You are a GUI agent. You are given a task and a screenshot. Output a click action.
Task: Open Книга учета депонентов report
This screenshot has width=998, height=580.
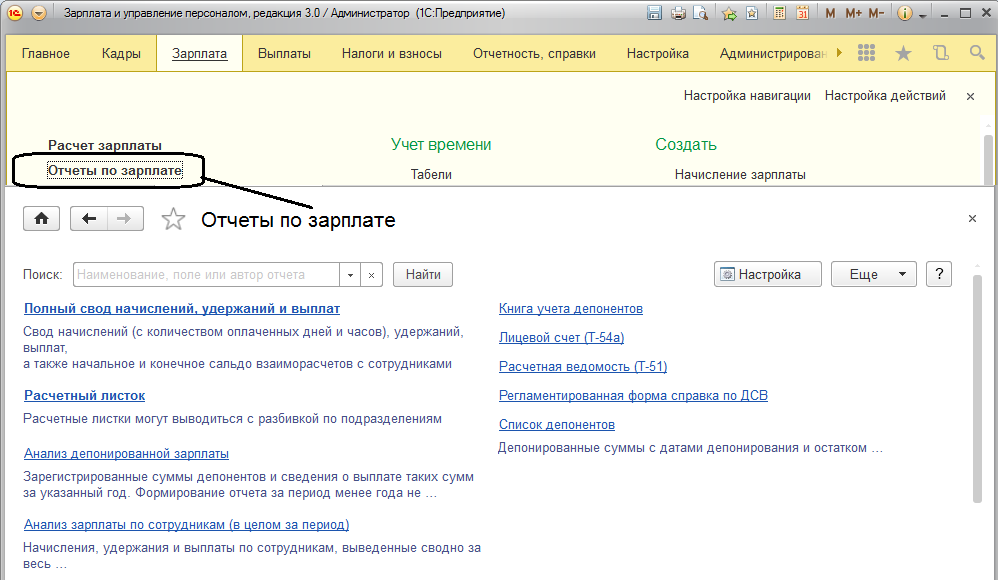click(x=571, y=309)
